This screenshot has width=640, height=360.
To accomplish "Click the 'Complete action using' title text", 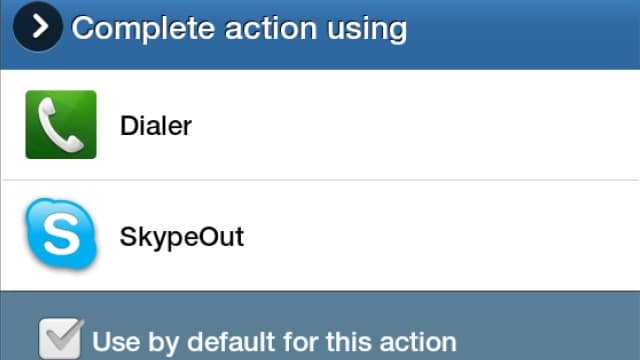I will (239, 29).
